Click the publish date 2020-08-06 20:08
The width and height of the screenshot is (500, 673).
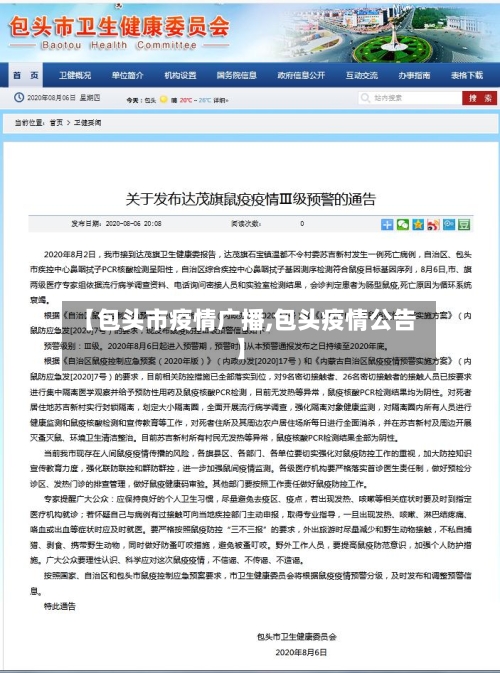coord(133,224)
